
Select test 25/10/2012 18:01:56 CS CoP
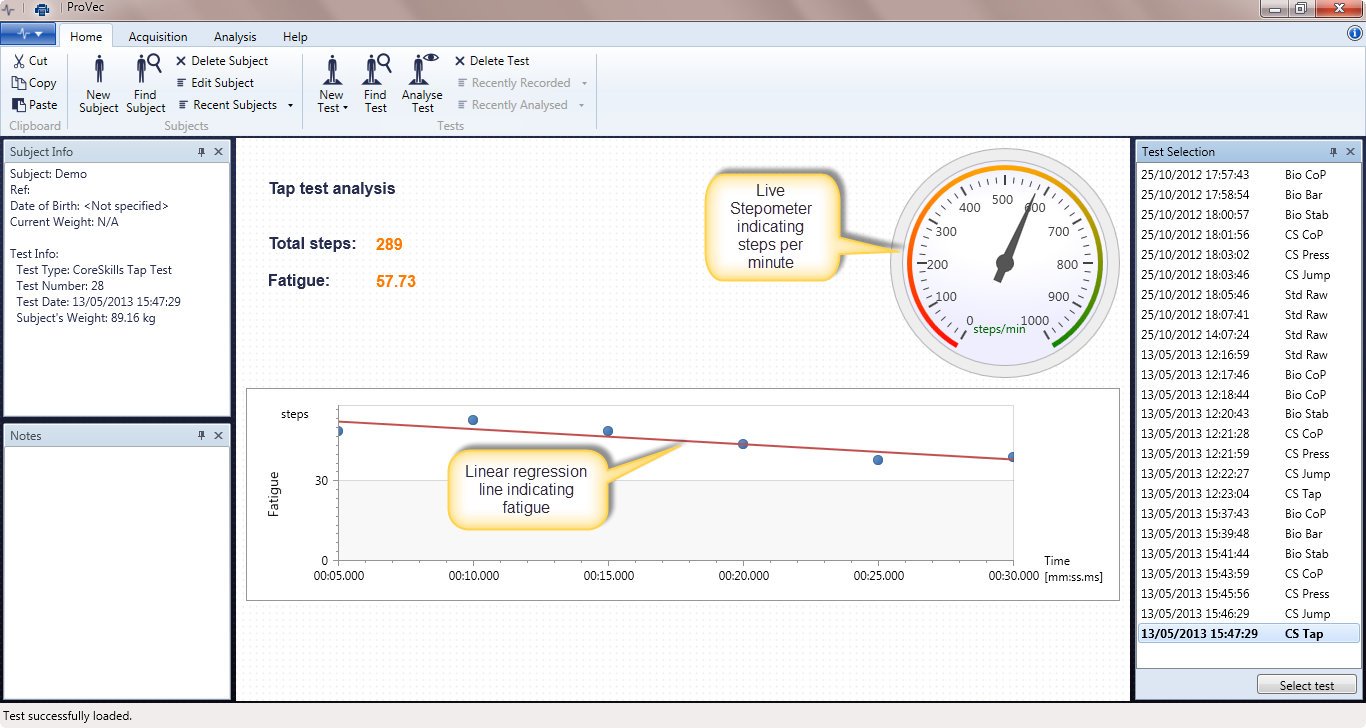click(x=1249, y=235)
